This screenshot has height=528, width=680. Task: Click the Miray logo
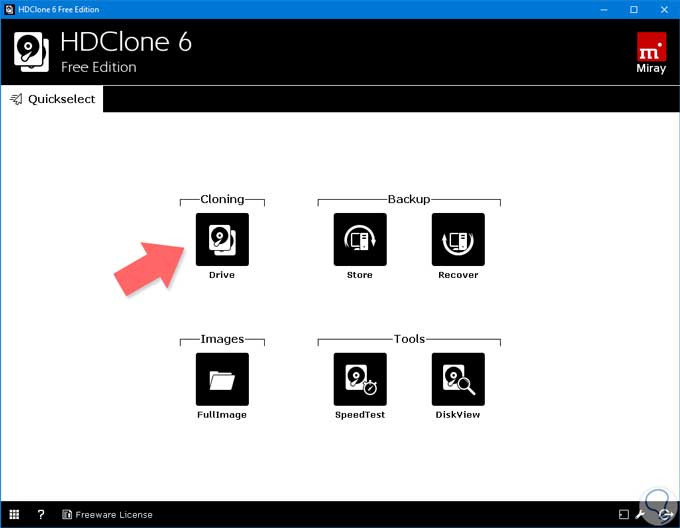click(x=651, y=52)
